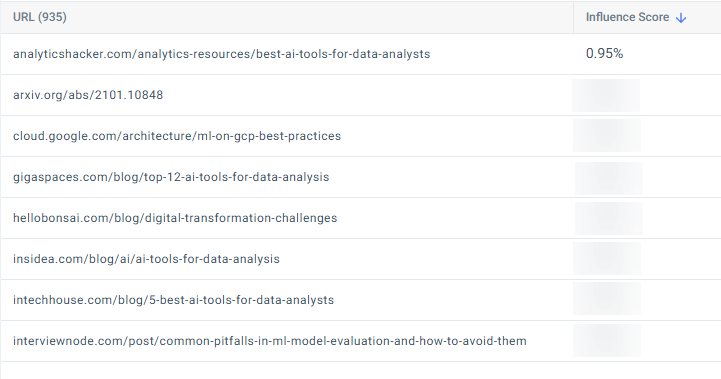Click the URL (935) column header
This screenshot has width=721, height=379.
coord(40,17)
